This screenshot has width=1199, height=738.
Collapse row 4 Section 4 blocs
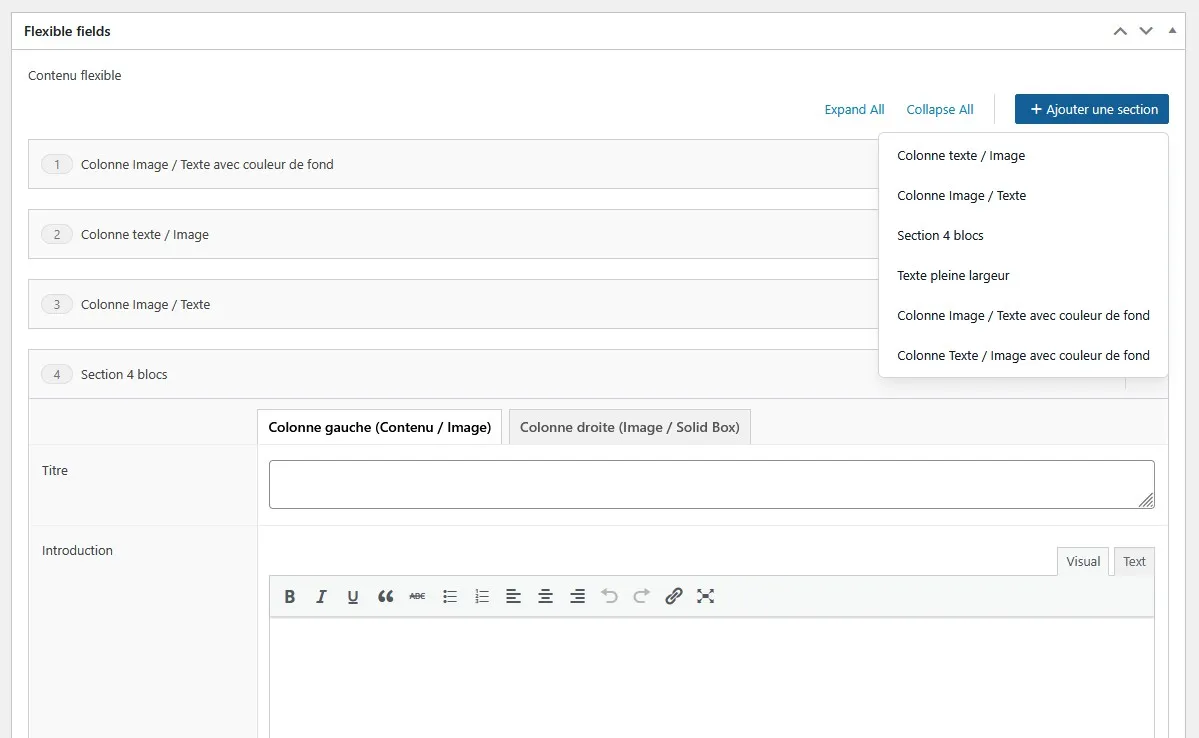[453, 375]
